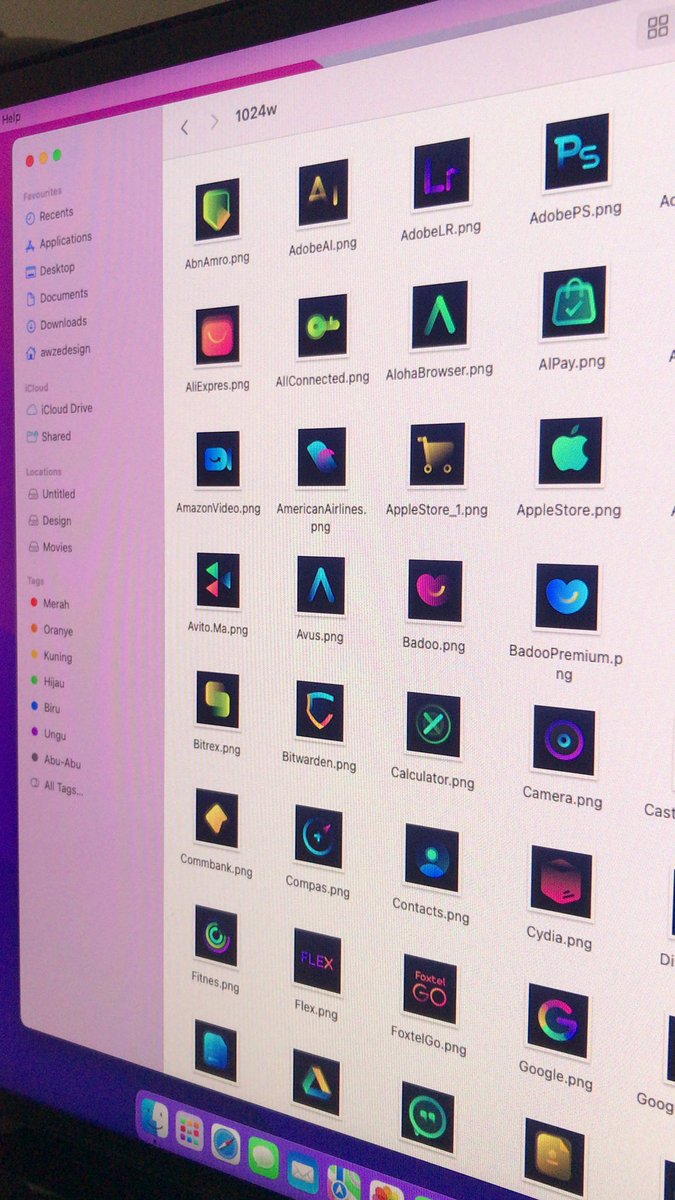Open Messages from the Dock
Image resolution: width=675 pixels, height=1200 pixels.
263,1158
